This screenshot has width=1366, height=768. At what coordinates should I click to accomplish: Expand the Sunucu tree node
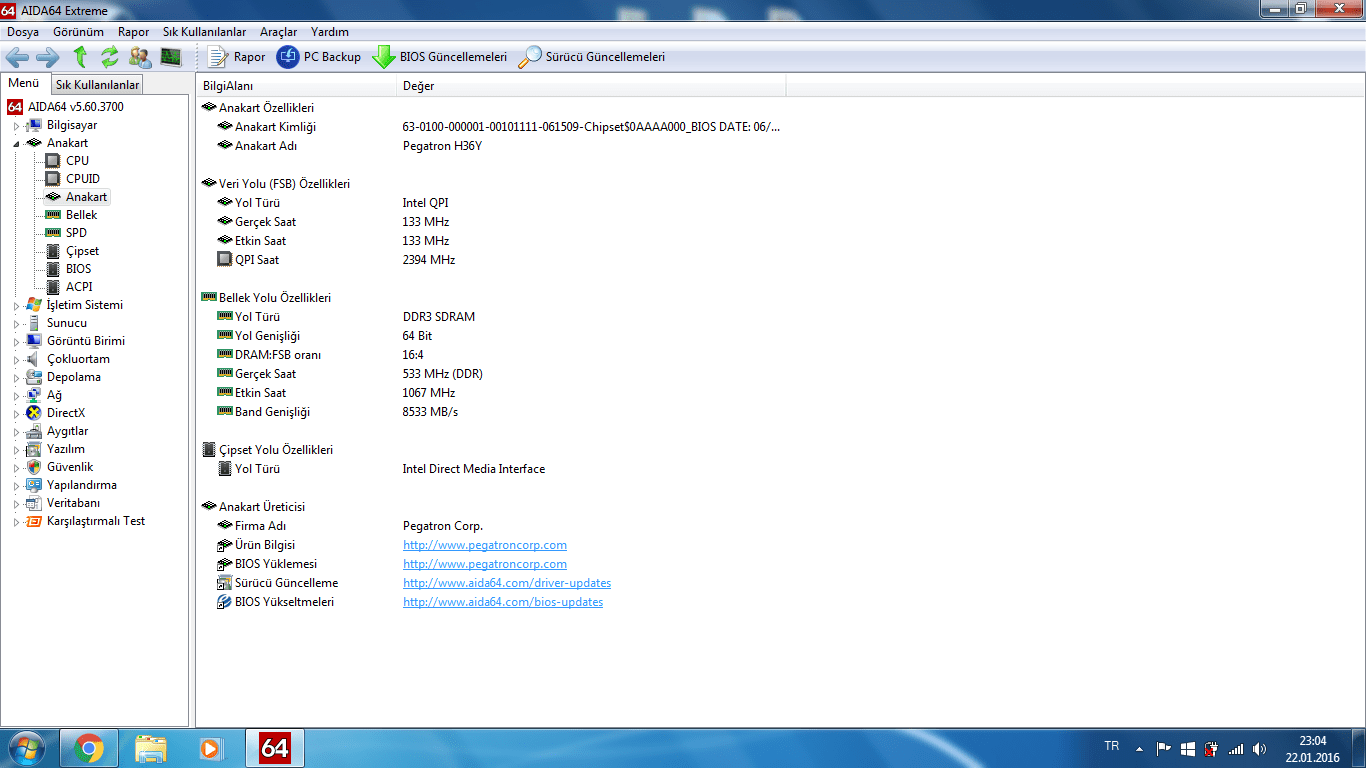16,323
